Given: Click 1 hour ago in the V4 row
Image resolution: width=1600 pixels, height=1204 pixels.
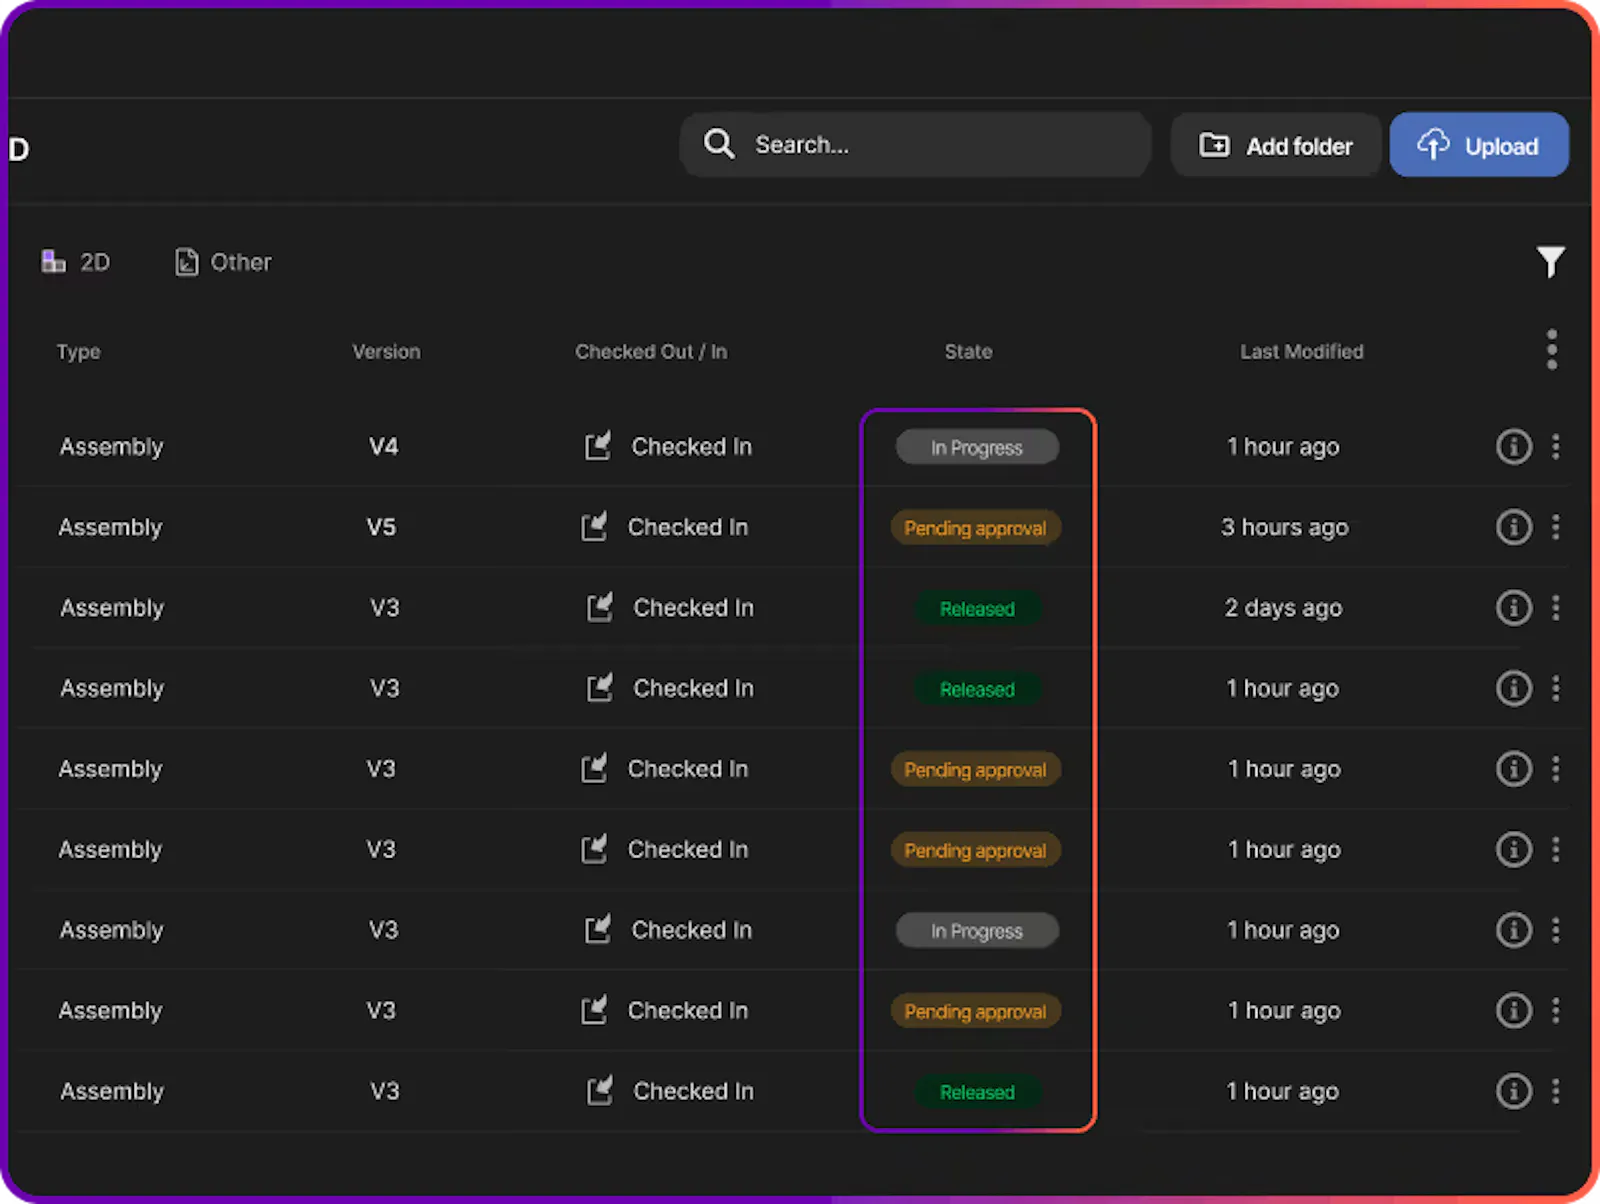Looking at the screenshot, I should [1283, 447].
